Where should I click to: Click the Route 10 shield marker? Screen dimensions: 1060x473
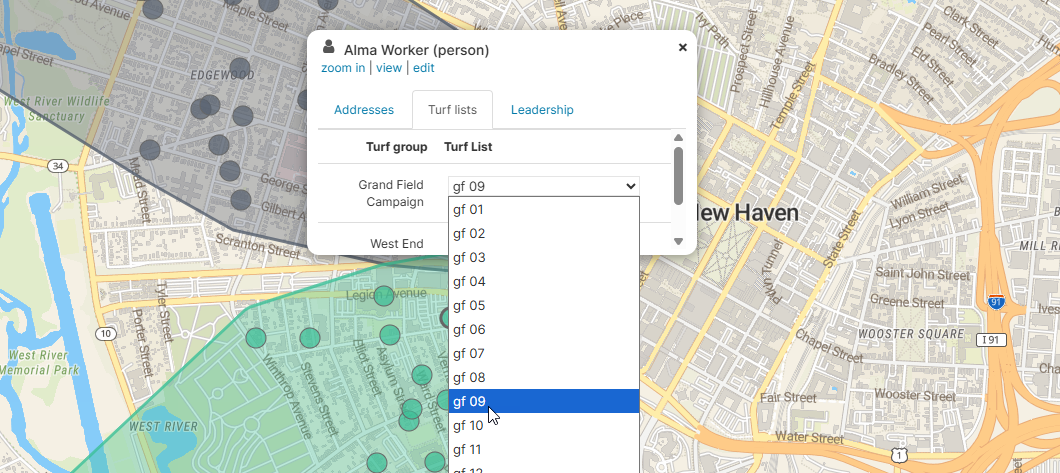(104, 333)
